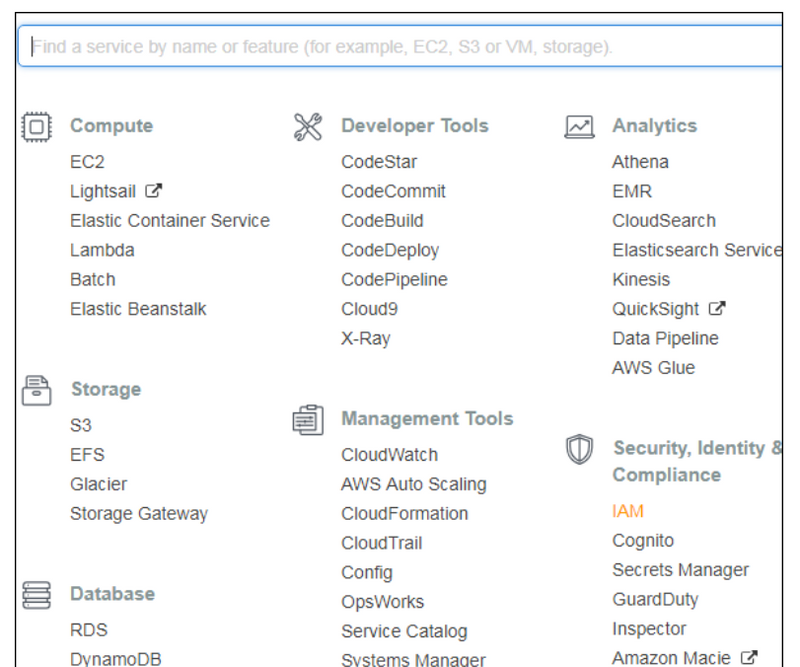Go to the S3 storage service
The image size is (800, 667).
(81, 425)
